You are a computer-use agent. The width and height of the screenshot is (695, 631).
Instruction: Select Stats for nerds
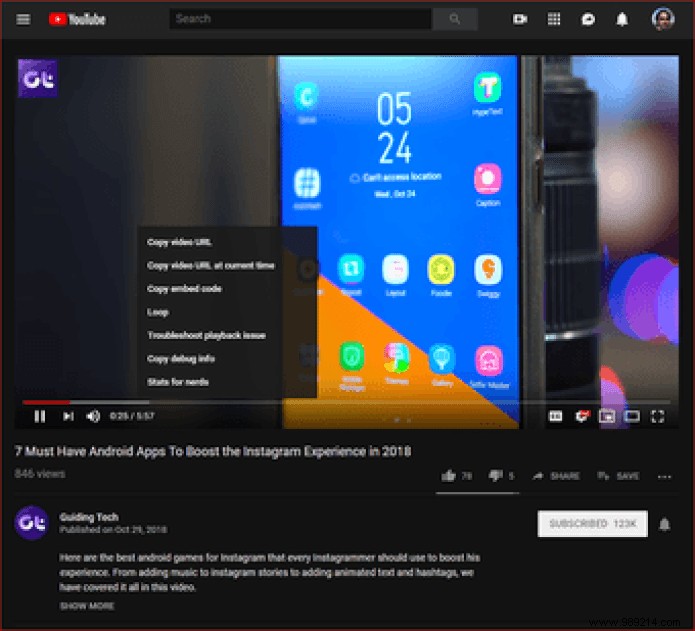(x=178, y=382)
